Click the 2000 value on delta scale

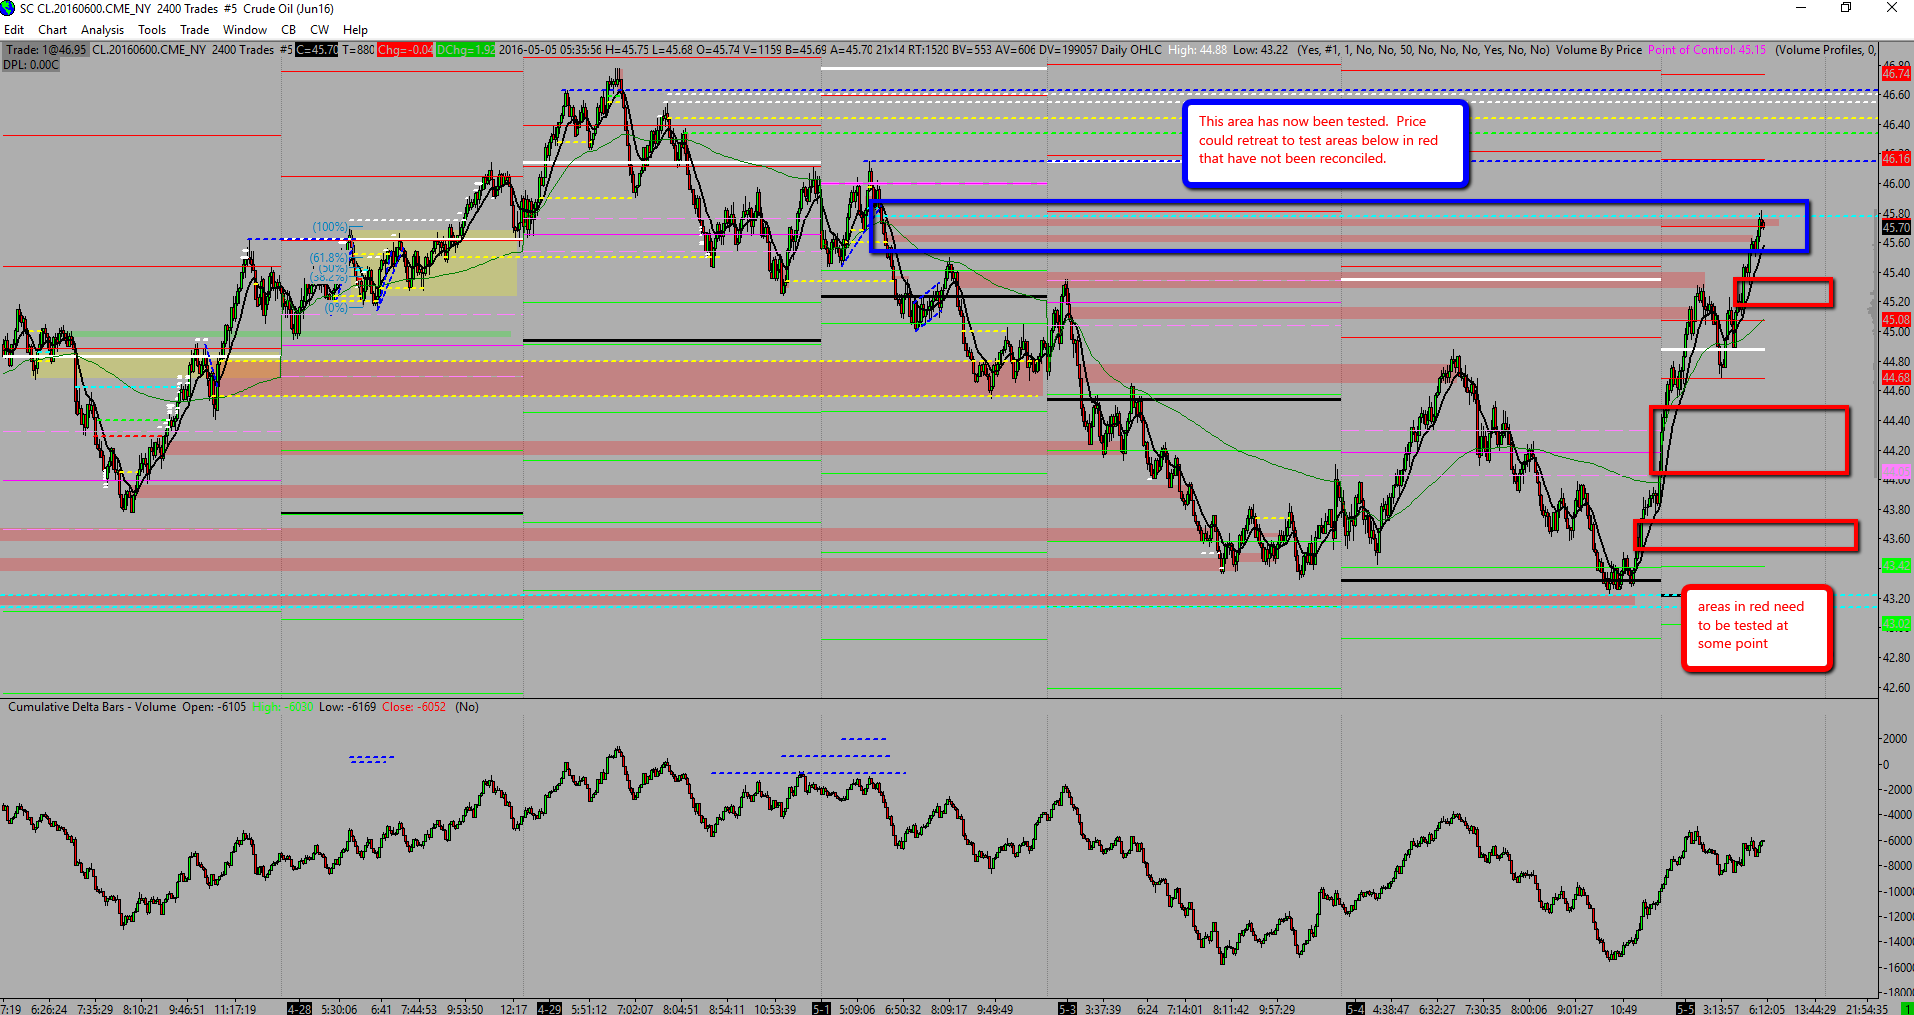1894,739
